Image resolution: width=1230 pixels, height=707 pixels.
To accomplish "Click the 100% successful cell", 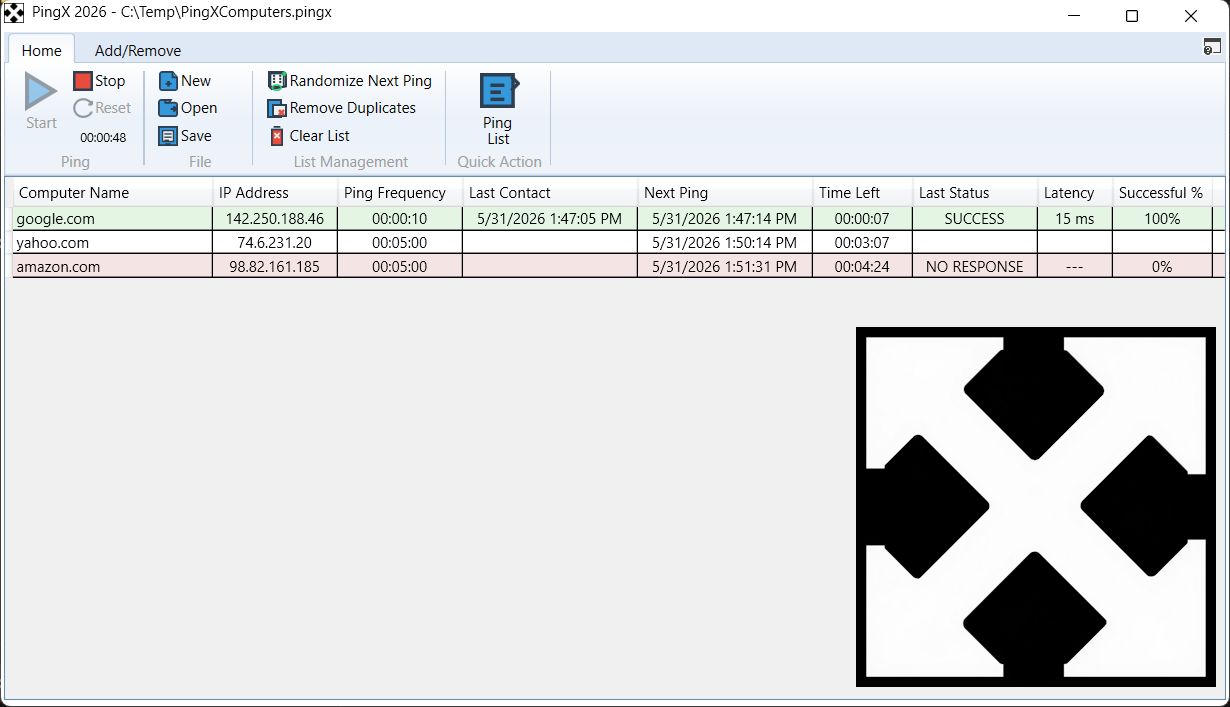I will click(1162, 219).
